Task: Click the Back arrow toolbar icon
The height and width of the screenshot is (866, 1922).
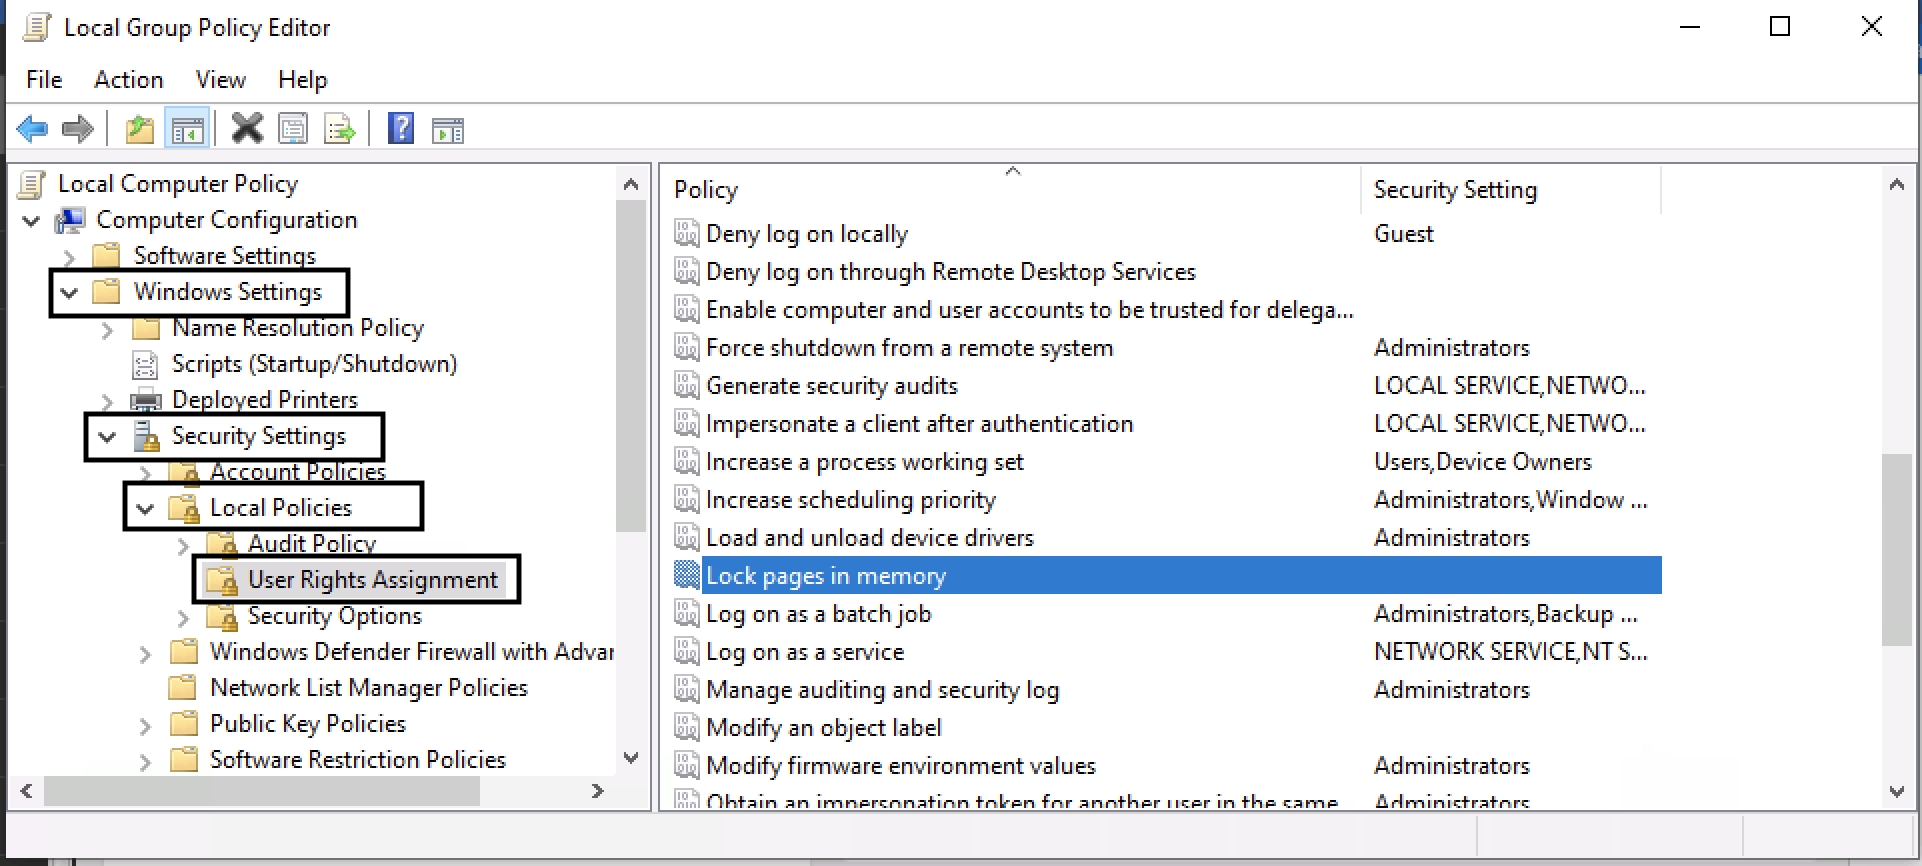Action: tap(32, 129)
